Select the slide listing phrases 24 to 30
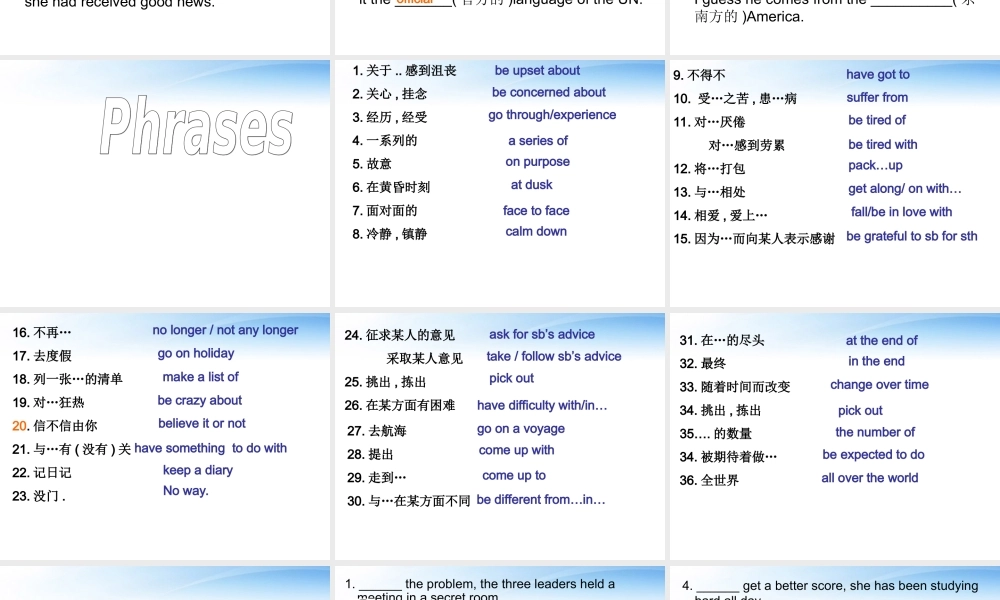The height and width of the screenshot is (600, 1000). [x=500, y=436]
